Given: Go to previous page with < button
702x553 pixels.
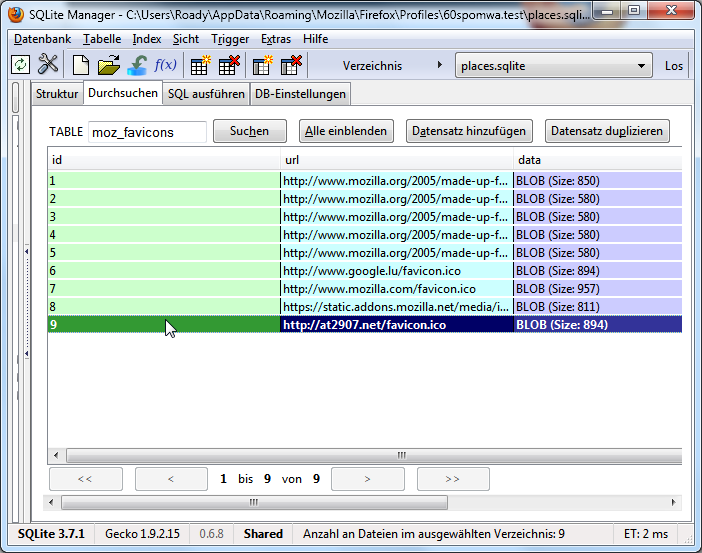Looking at the screenshot, I should 171,479.
